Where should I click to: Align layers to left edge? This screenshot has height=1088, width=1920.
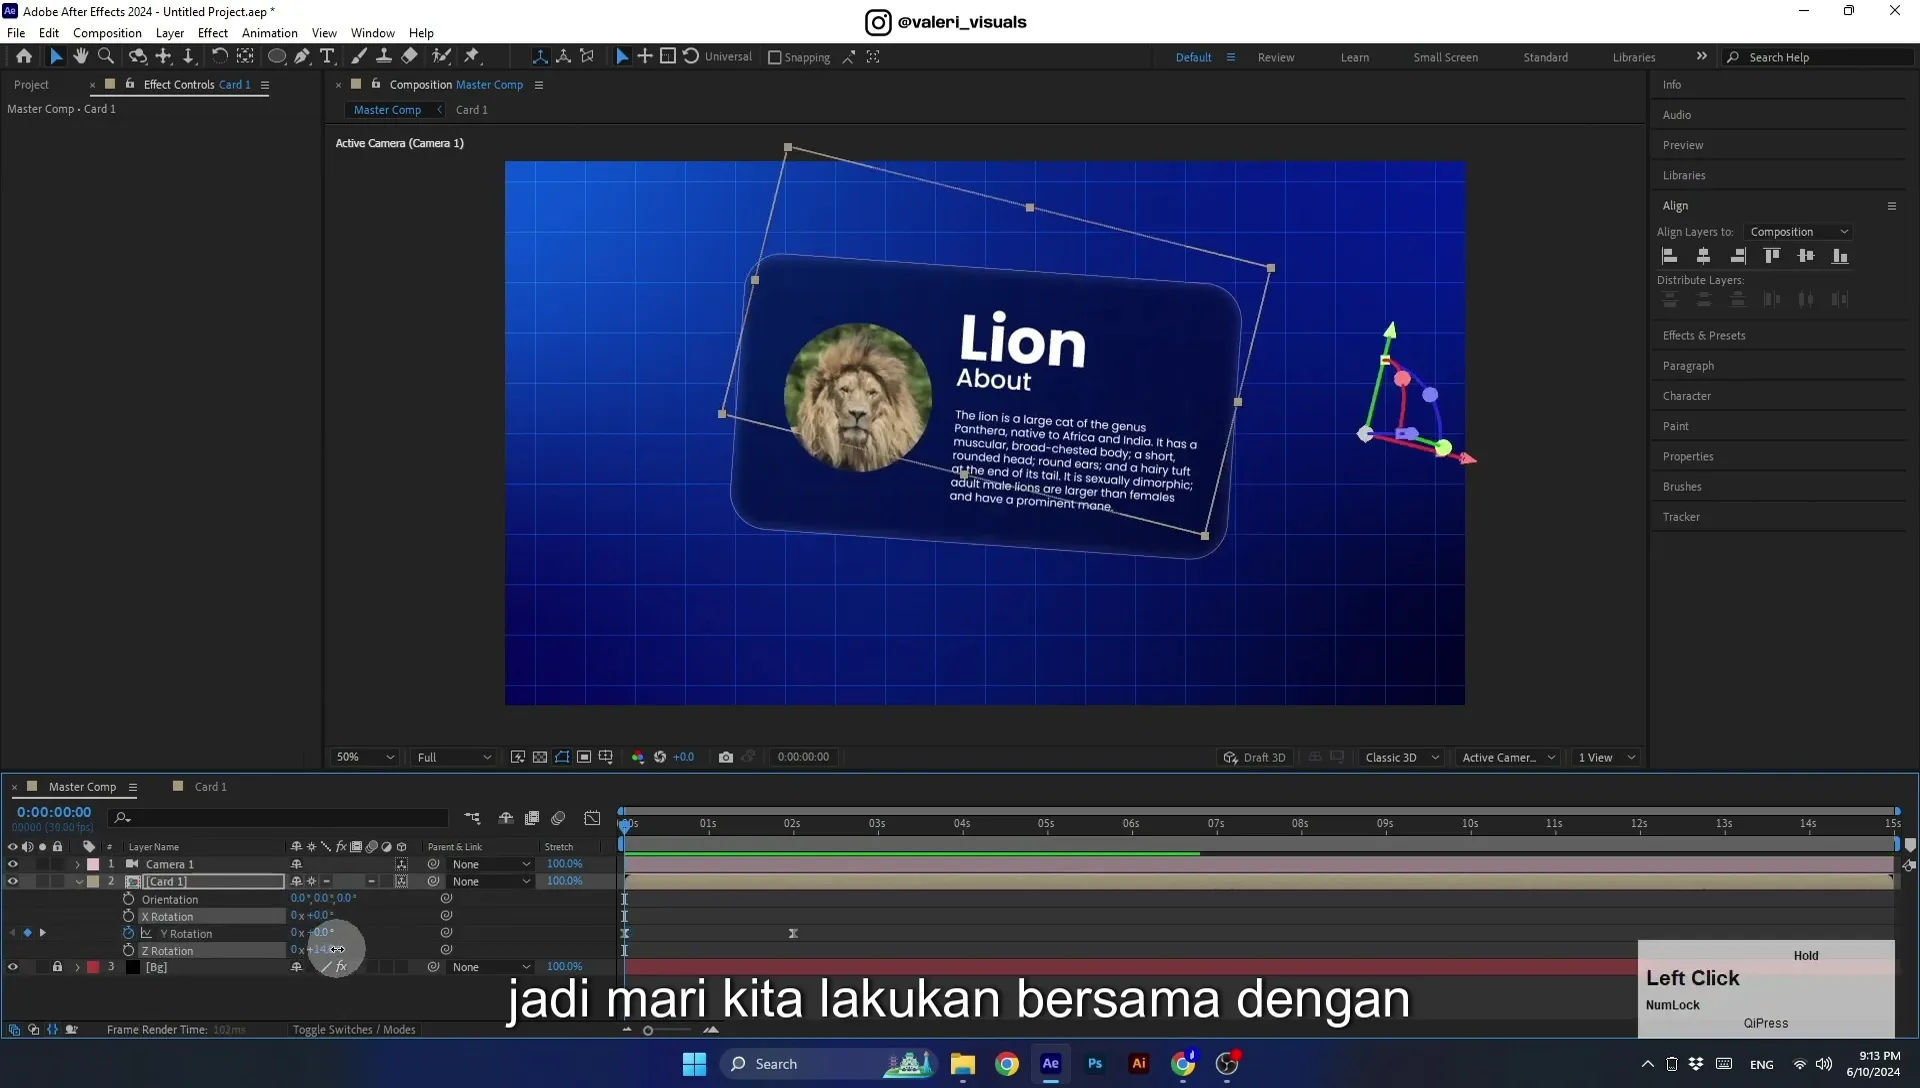(1670, 256)
